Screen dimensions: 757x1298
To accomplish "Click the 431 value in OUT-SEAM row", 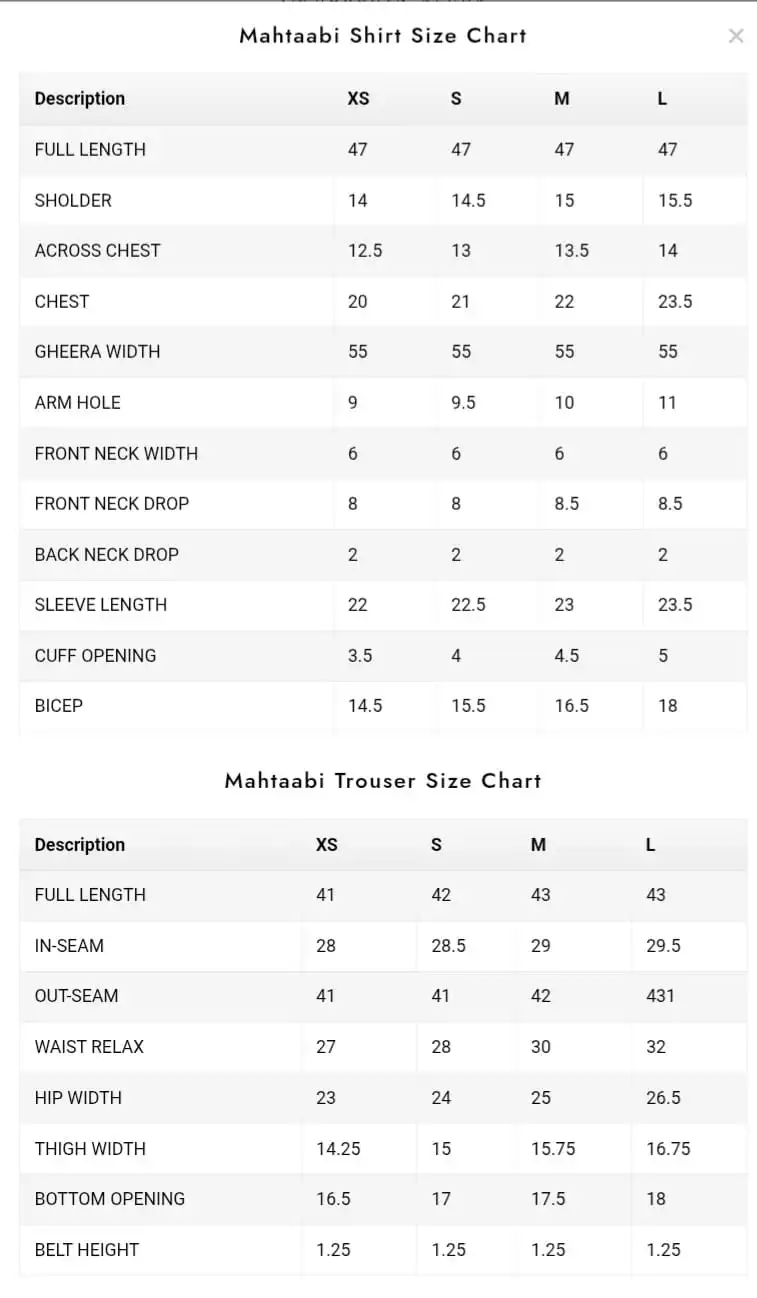I will point(660,995).
